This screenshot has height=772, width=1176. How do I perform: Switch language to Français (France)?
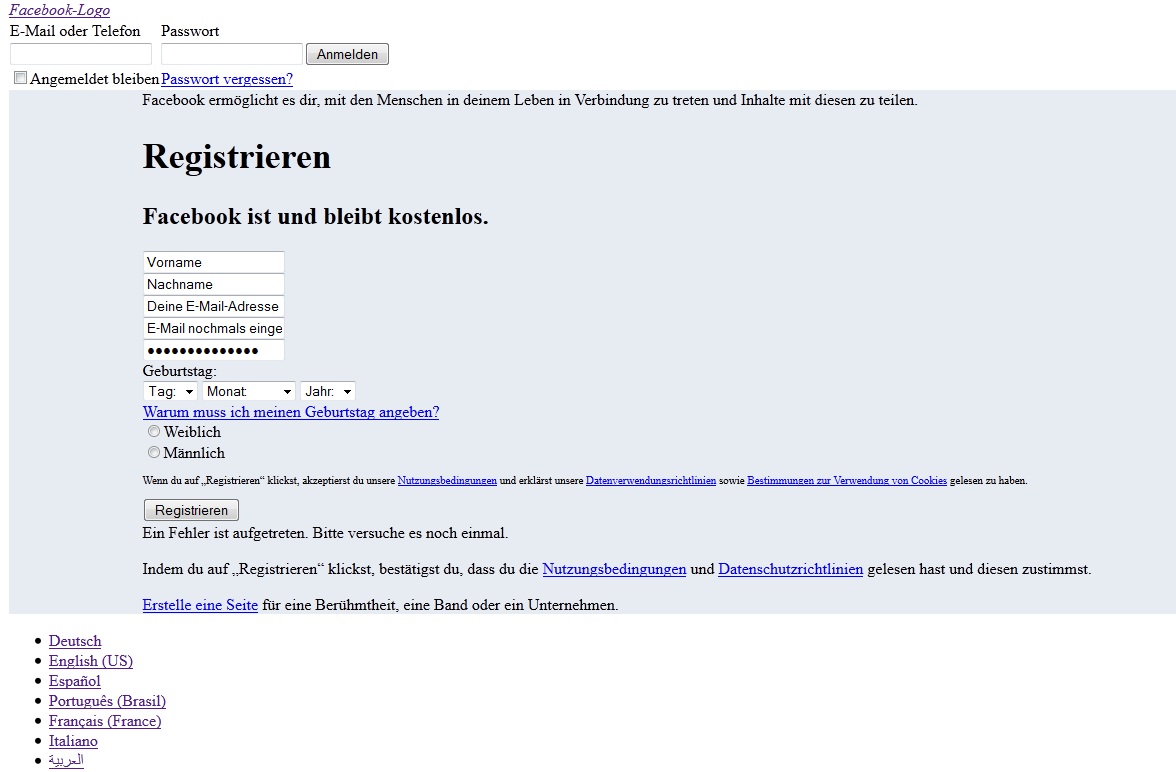tap(105, 721)
